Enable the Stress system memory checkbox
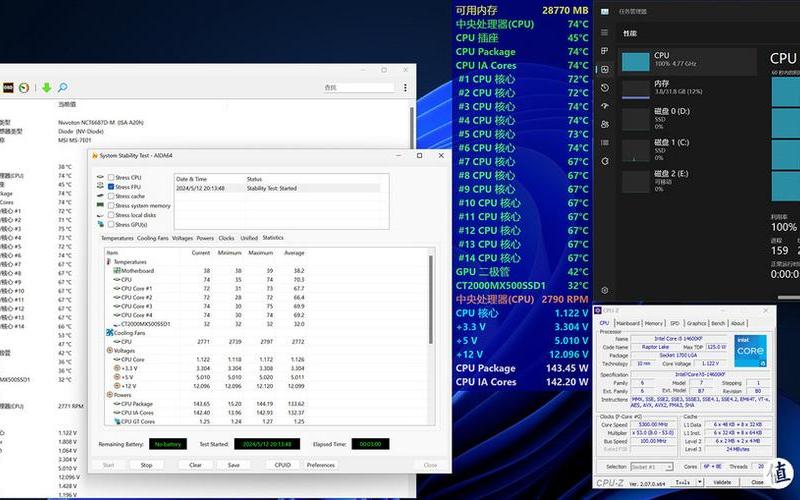This screenshot has width=800, height=500. coord(111,206)
